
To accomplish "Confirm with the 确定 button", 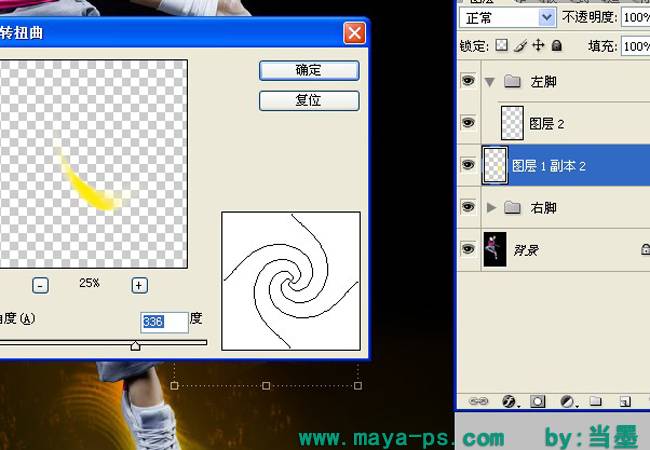I will (x=309, y=70).
